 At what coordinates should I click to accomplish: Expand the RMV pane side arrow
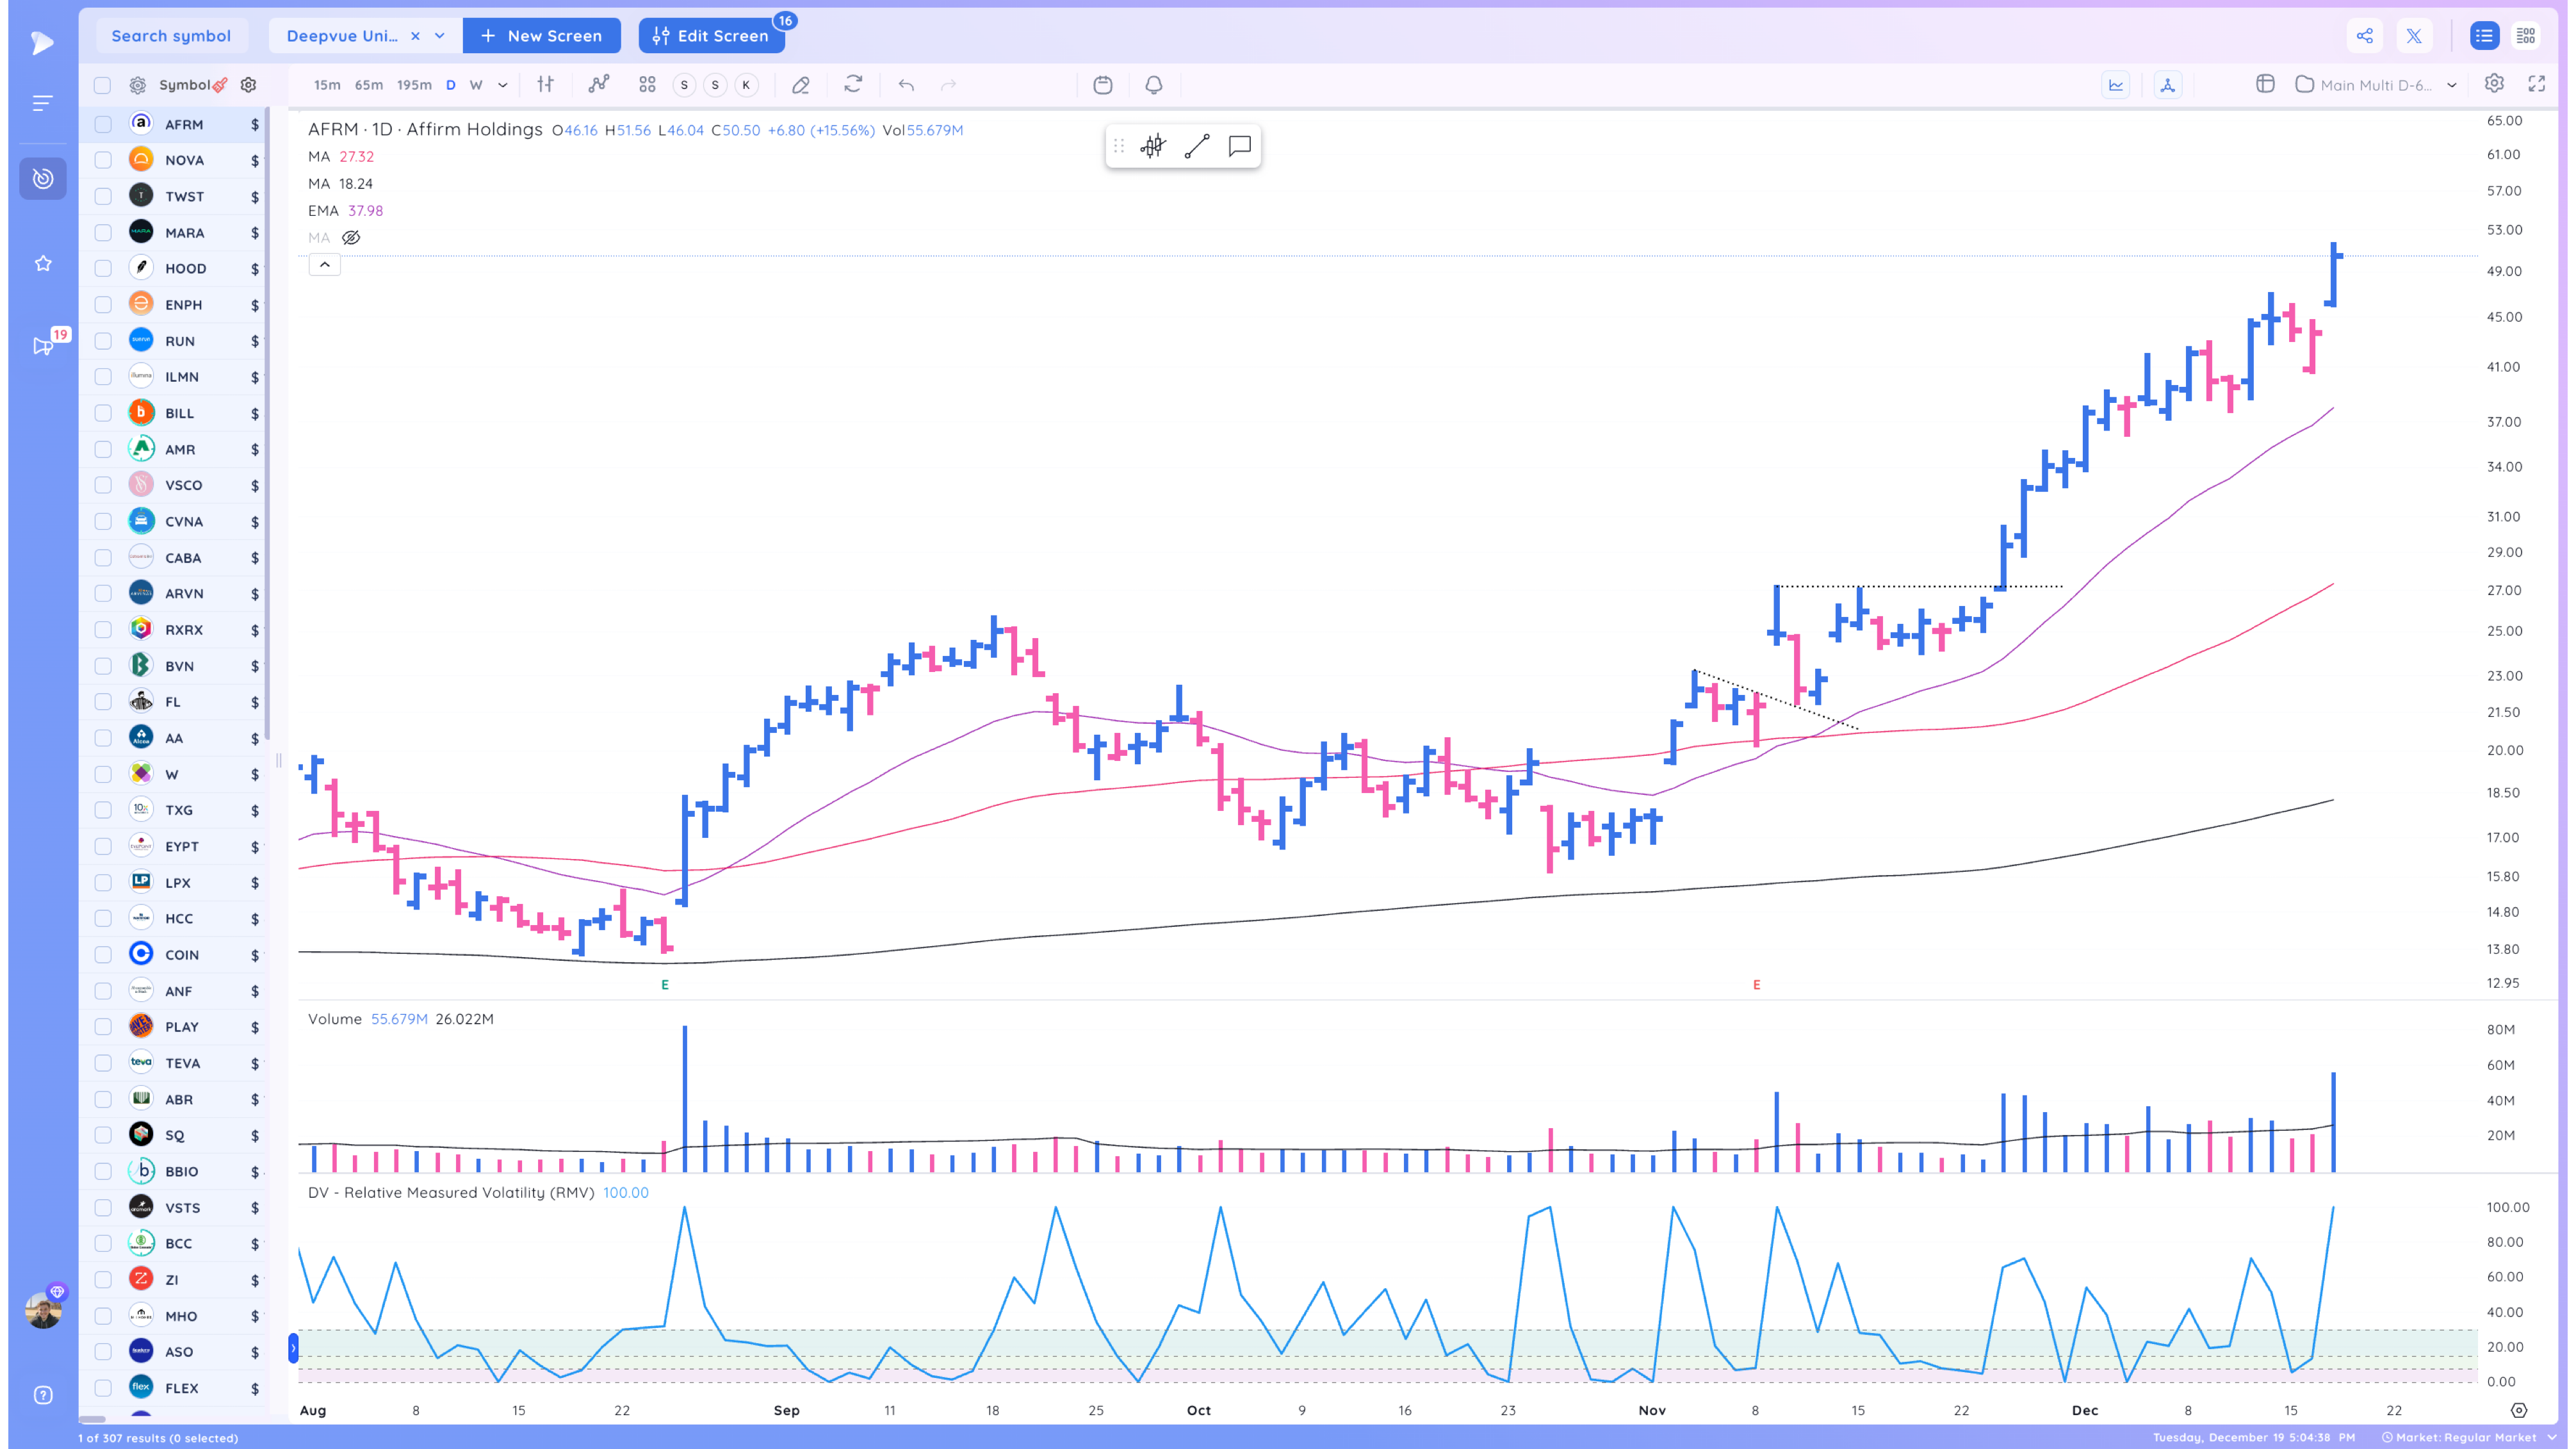tap(293, 1348)
